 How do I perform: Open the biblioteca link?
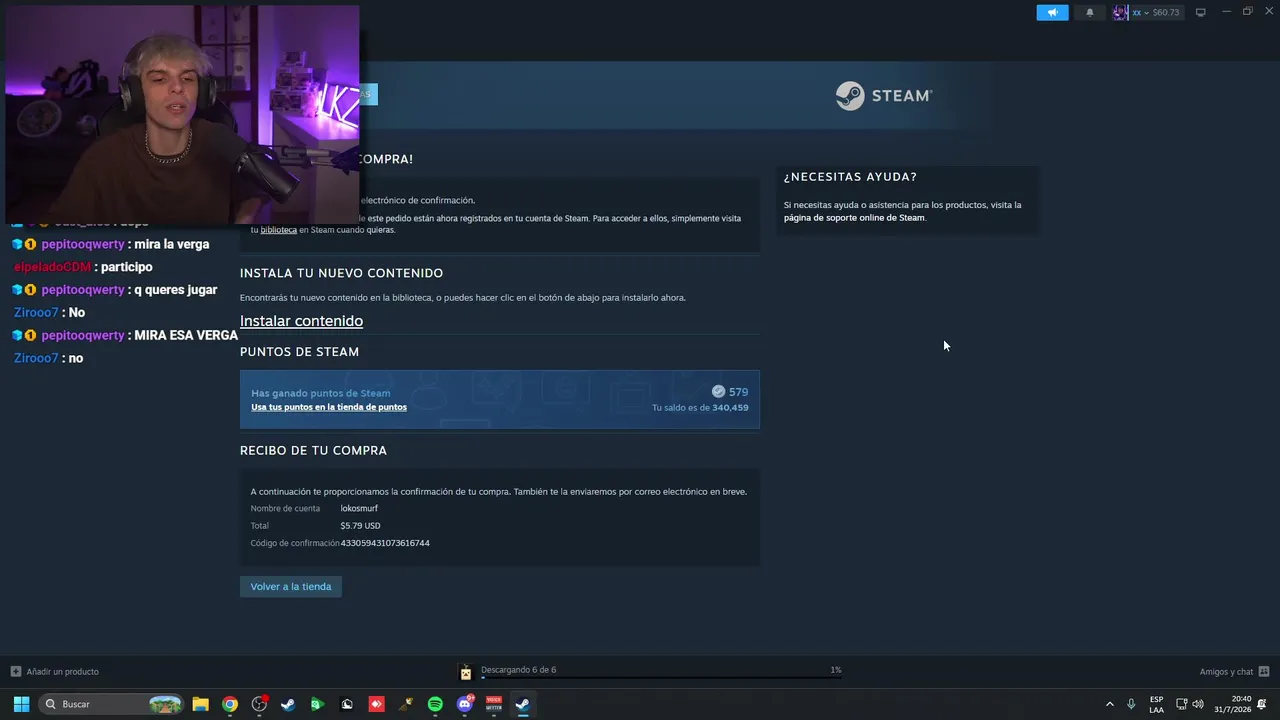tap(279, 230)
